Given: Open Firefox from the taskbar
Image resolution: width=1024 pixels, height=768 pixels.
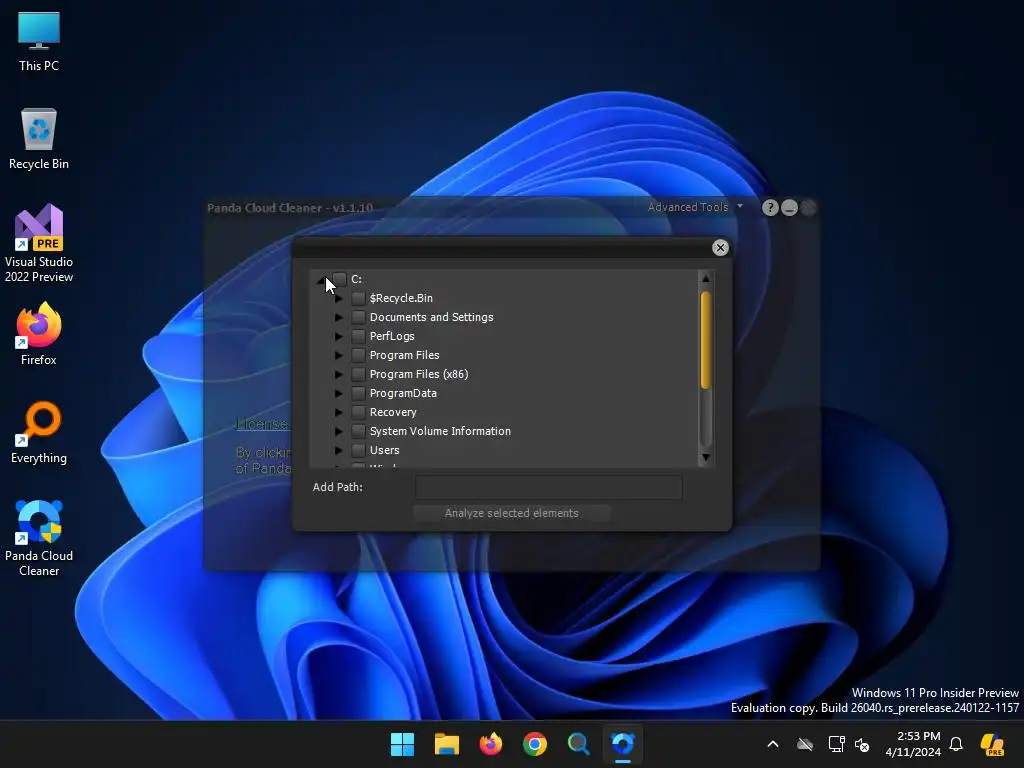Looking at the screenshot, I should (490, 744).
